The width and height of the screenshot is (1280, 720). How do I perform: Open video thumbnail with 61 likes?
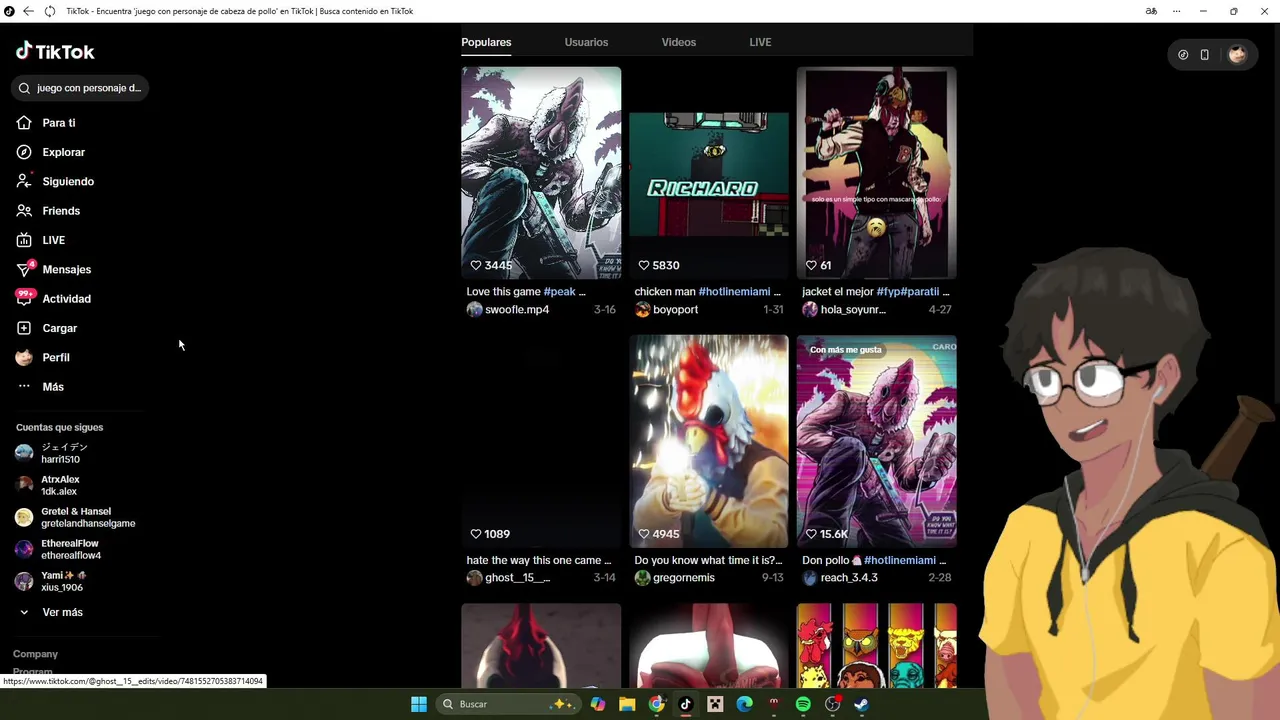pyautogui.click(x=876, y=172)
